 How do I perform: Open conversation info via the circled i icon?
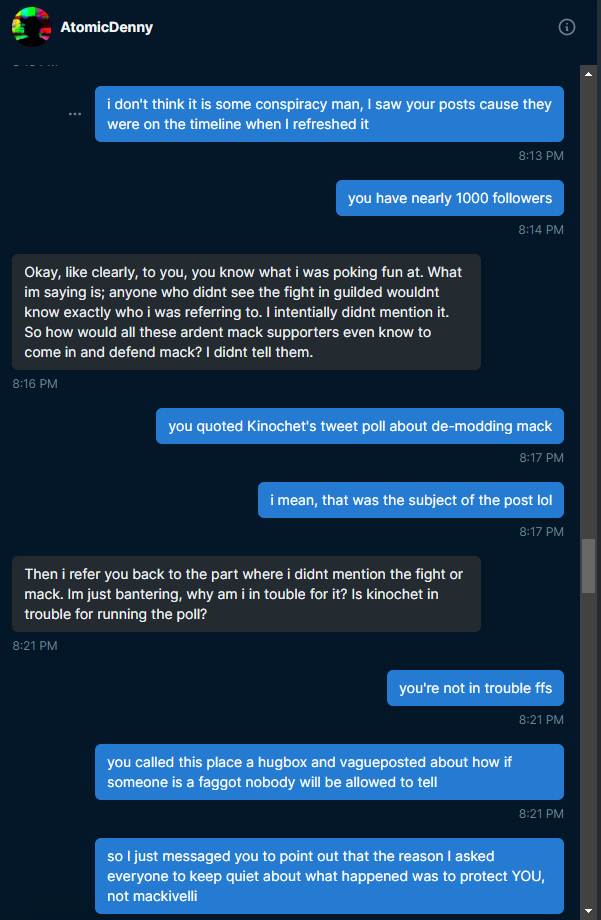tap(567, 28)
